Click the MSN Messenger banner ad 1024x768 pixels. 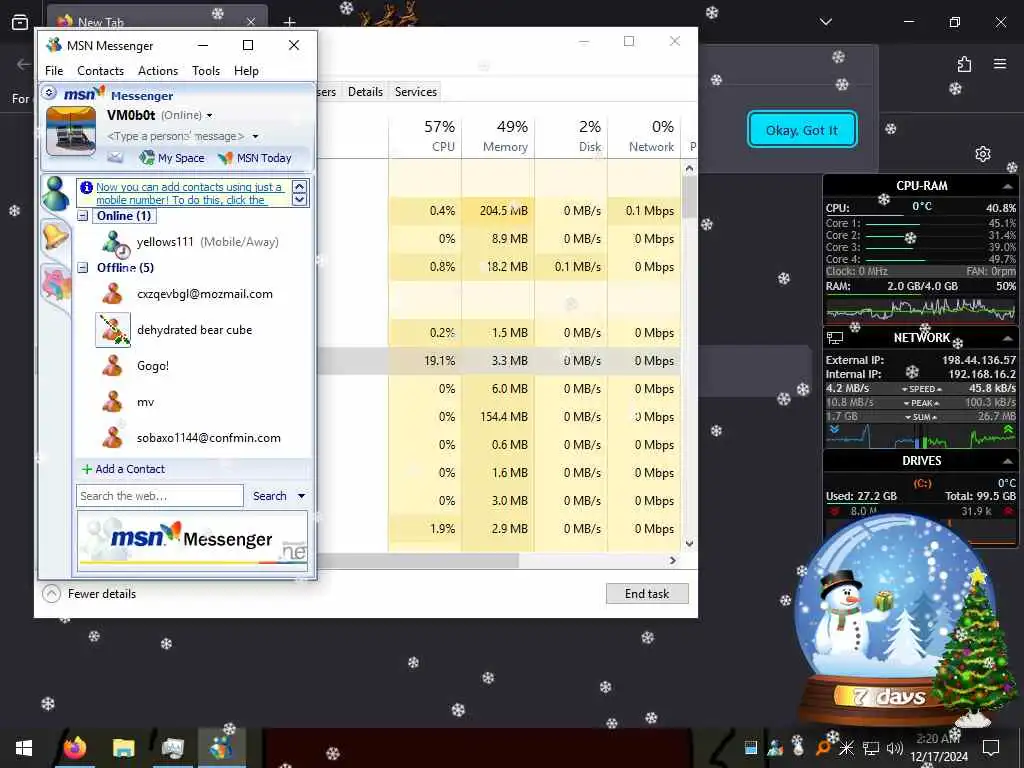pos(193,539)
